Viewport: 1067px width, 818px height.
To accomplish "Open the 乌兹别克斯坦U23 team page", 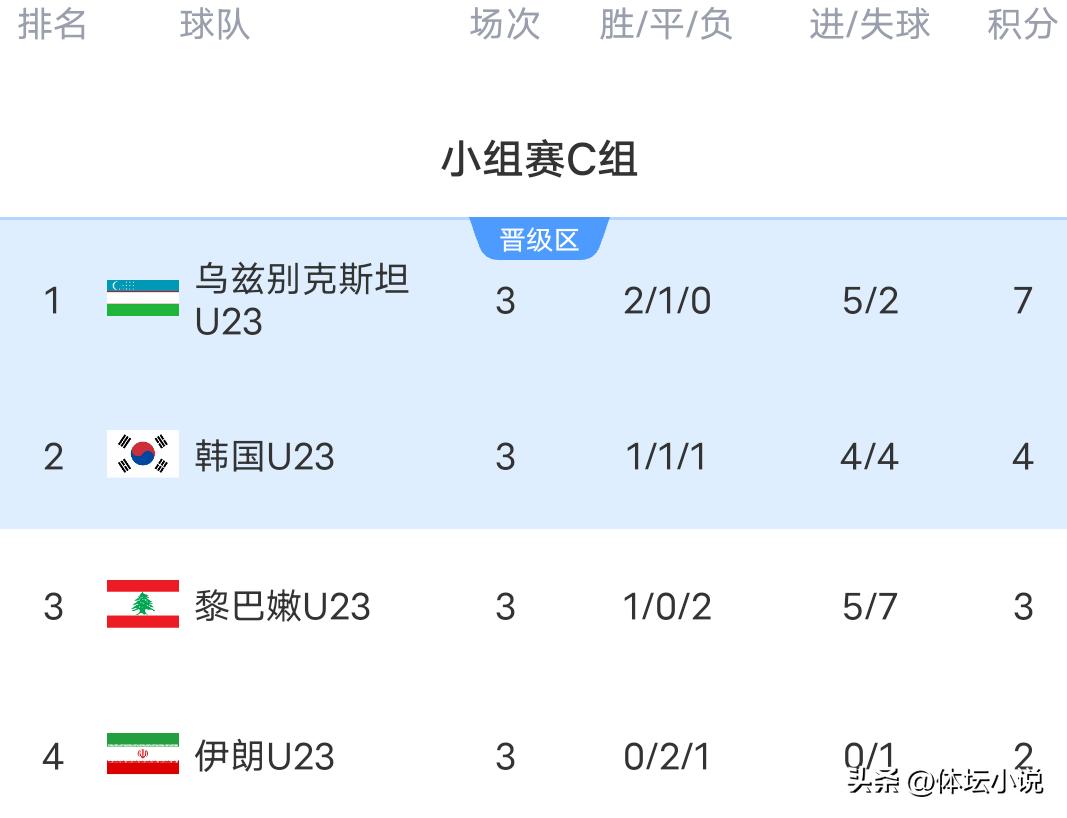I will click(301, 299).
